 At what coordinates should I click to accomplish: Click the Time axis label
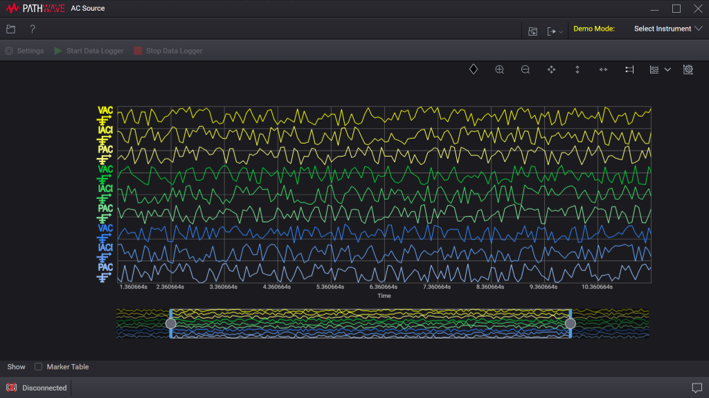click(384, 296)
